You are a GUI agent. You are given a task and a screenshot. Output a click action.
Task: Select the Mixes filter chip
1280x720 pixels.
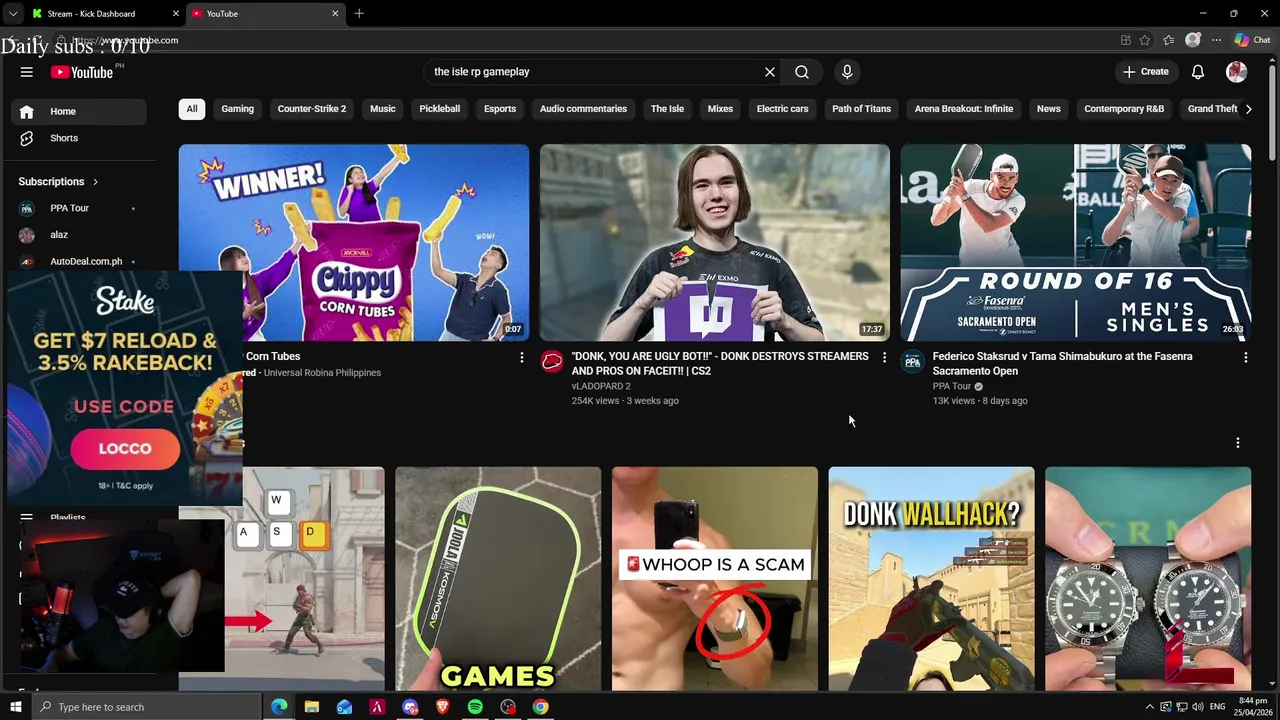(720, 109)
